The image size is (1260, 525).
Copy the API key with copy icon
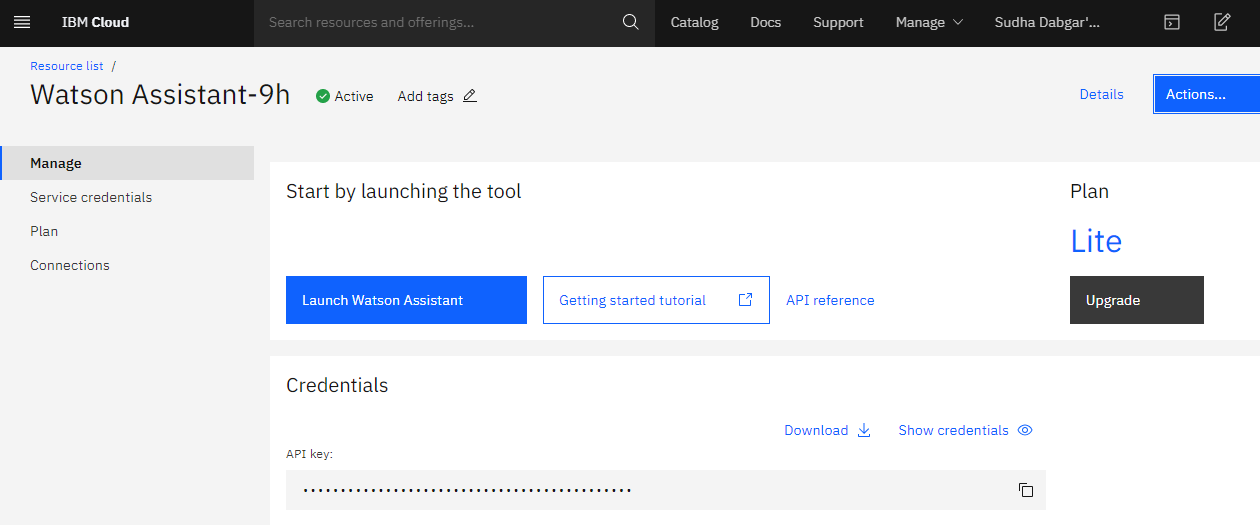click(1025, 490)
